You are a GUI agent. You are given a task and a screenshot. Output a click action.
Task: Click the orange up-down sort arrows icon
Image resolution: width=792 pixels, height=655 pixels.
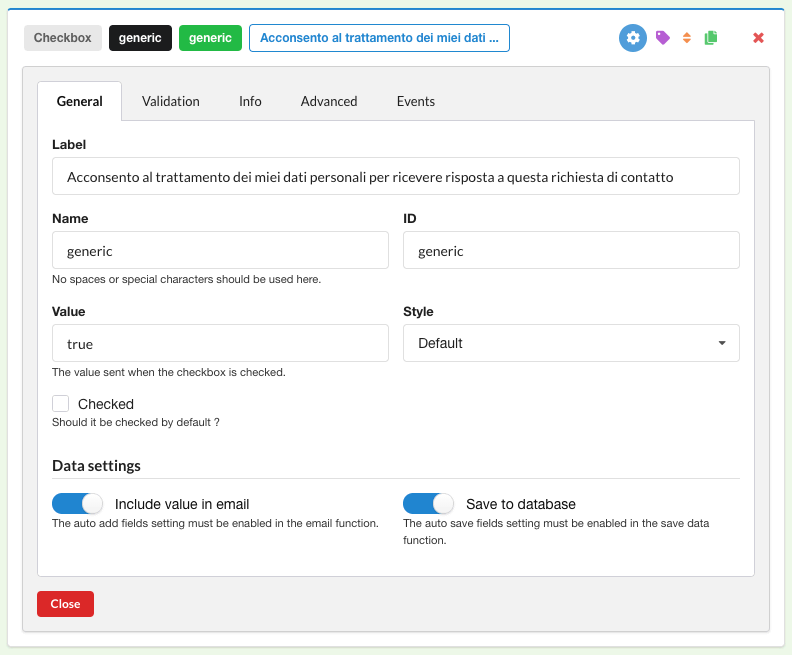tap(687, 38)
